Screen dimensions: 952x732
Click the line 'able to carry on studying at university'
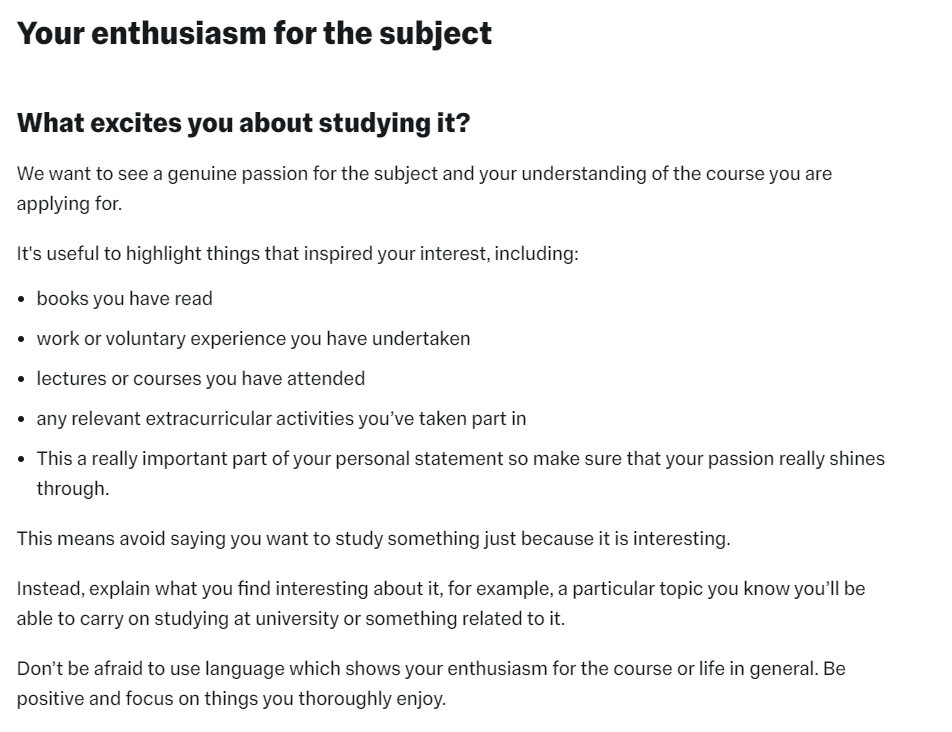291,618
